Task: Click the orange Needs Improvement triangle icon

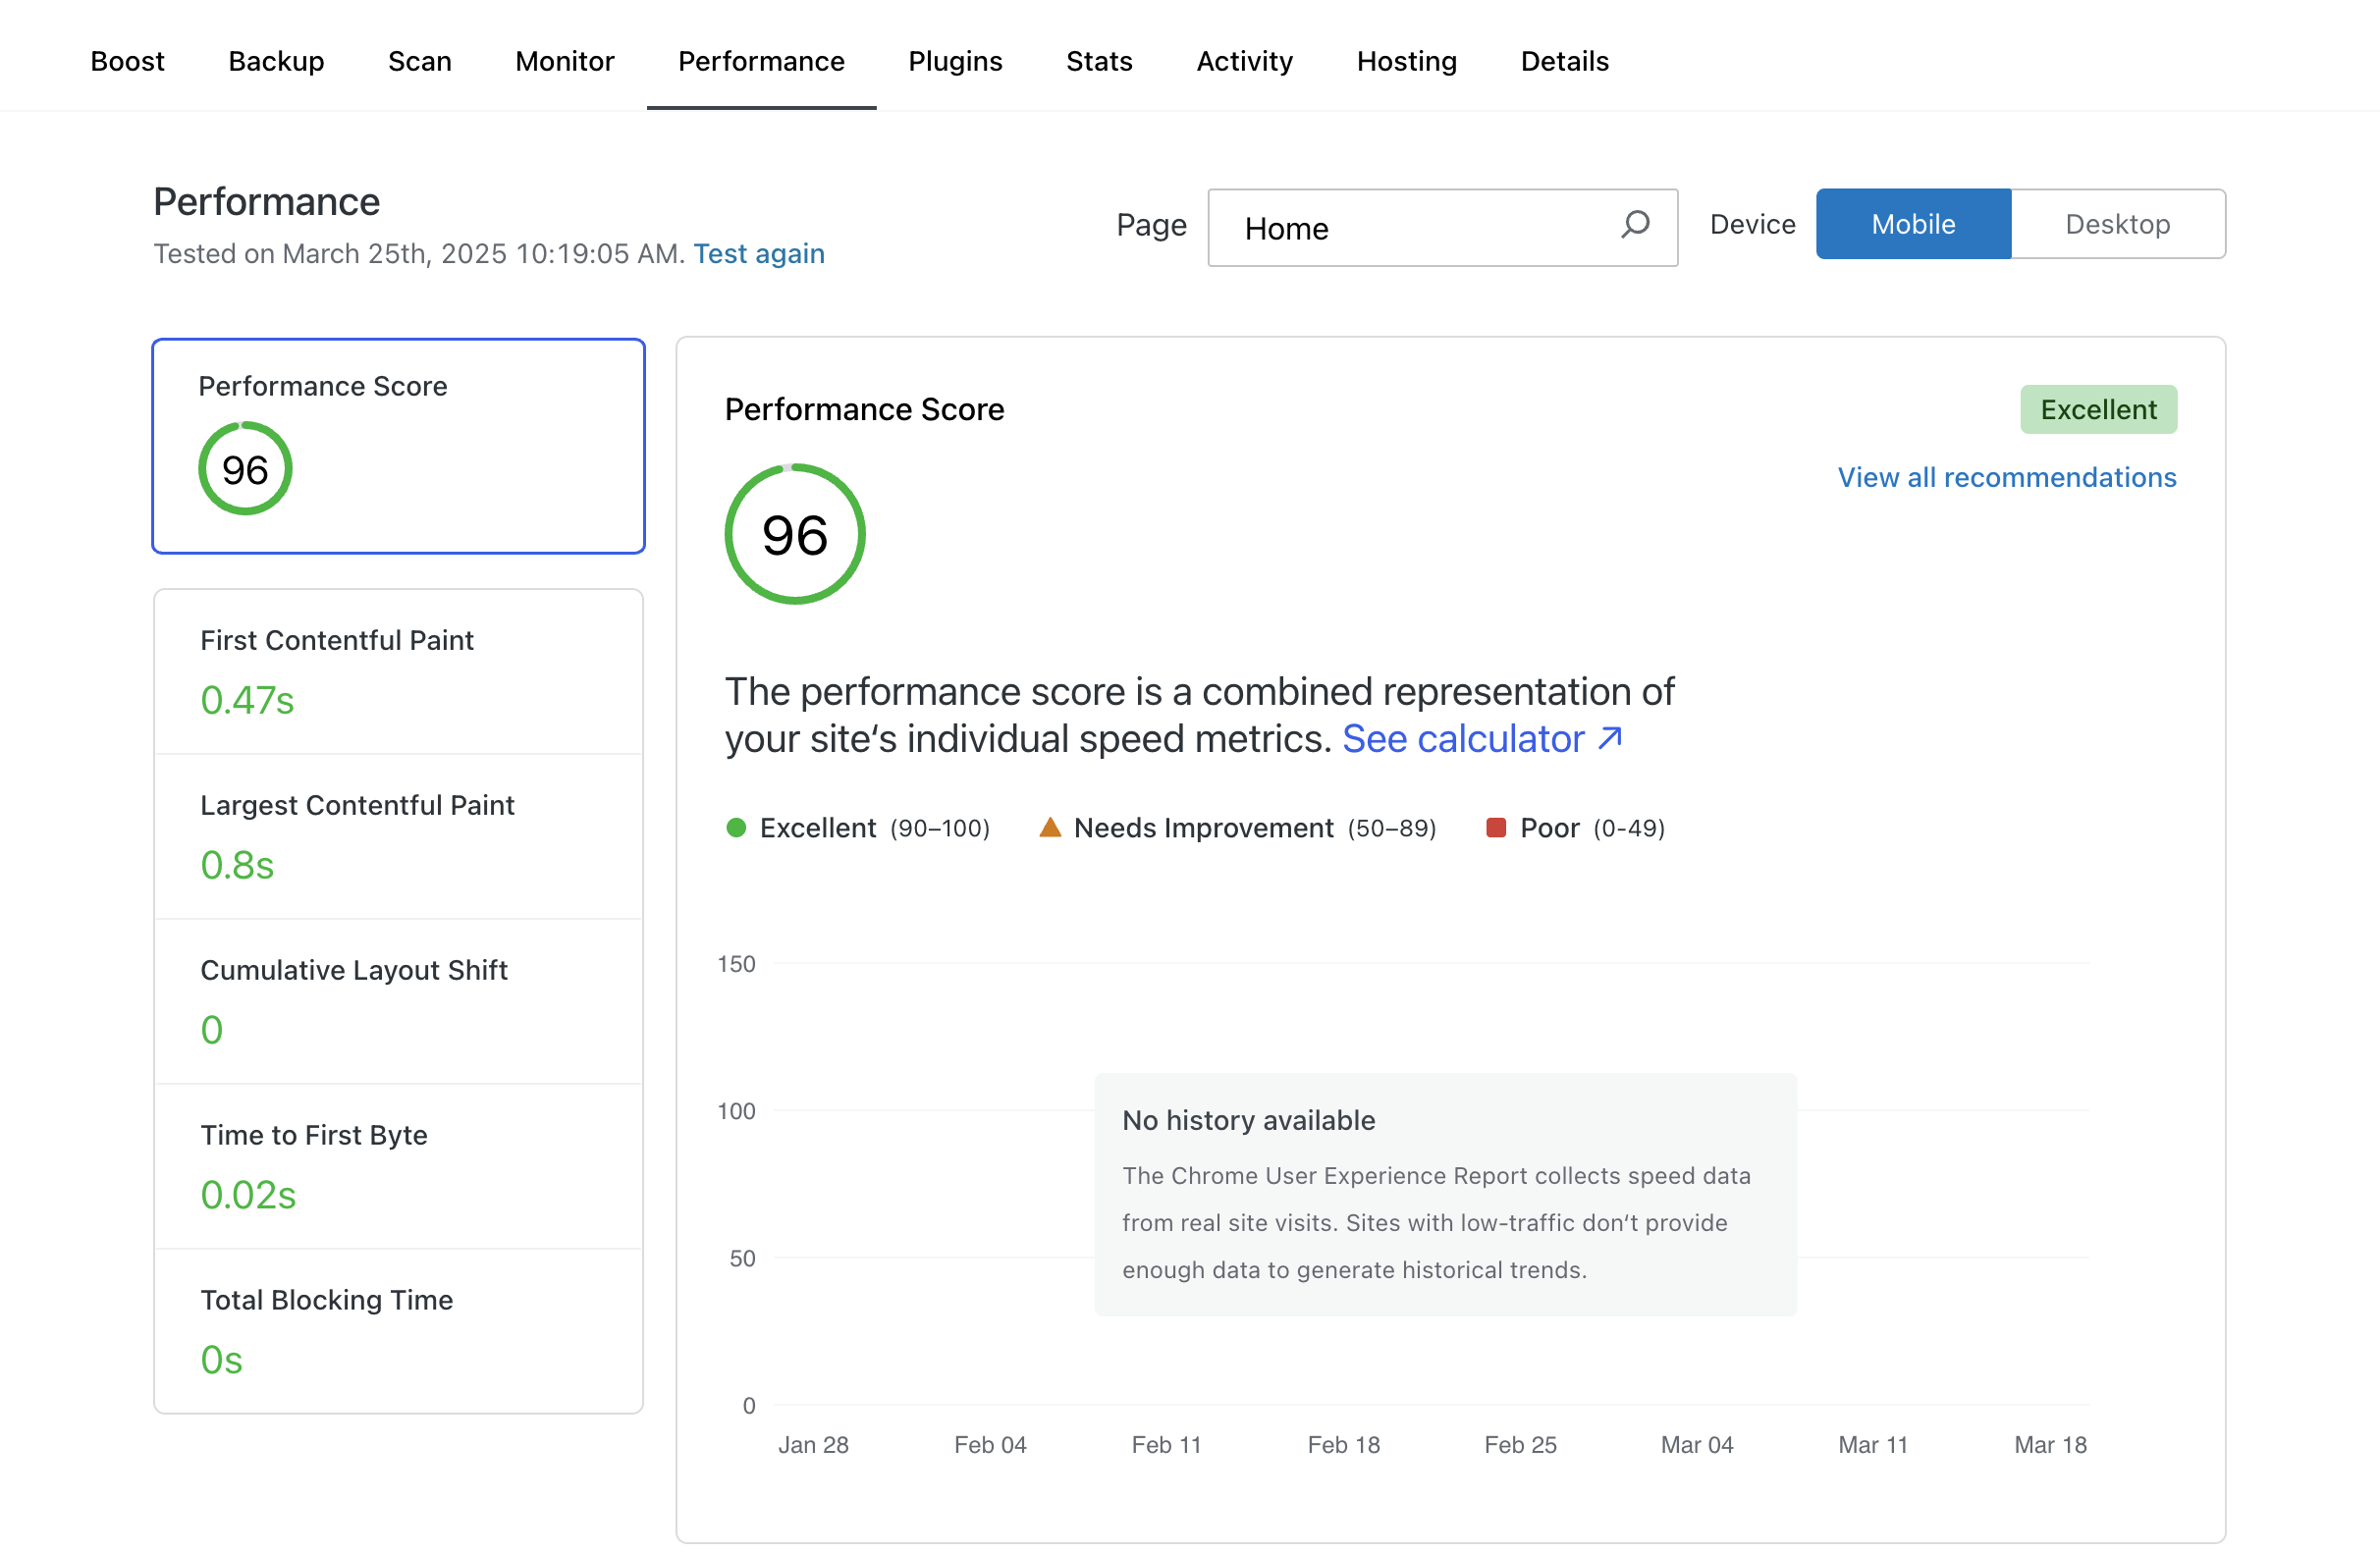Action: (1049, 827)
